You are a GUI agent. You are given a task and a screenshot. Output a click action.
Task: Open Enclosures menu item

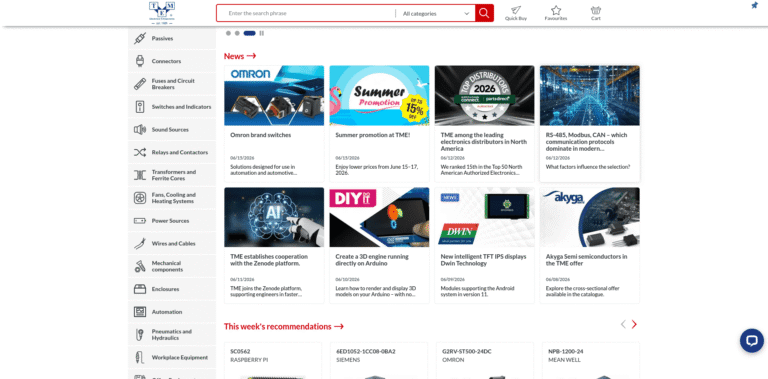pyautogui.click(x=172, y=289)
